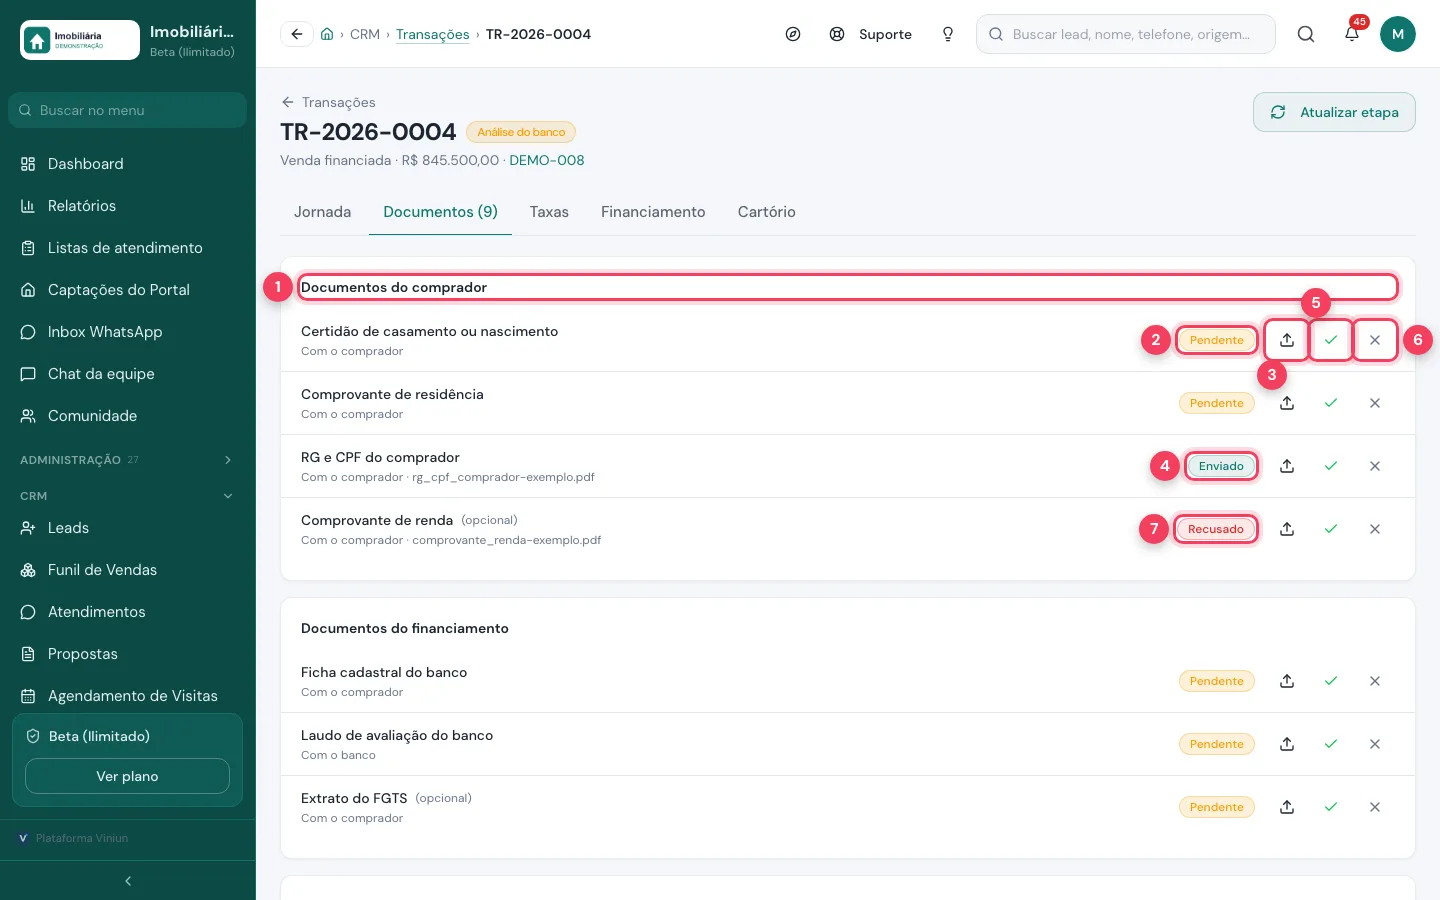Approve Certidão de casamento ou nascimento

click(1331, 340)
